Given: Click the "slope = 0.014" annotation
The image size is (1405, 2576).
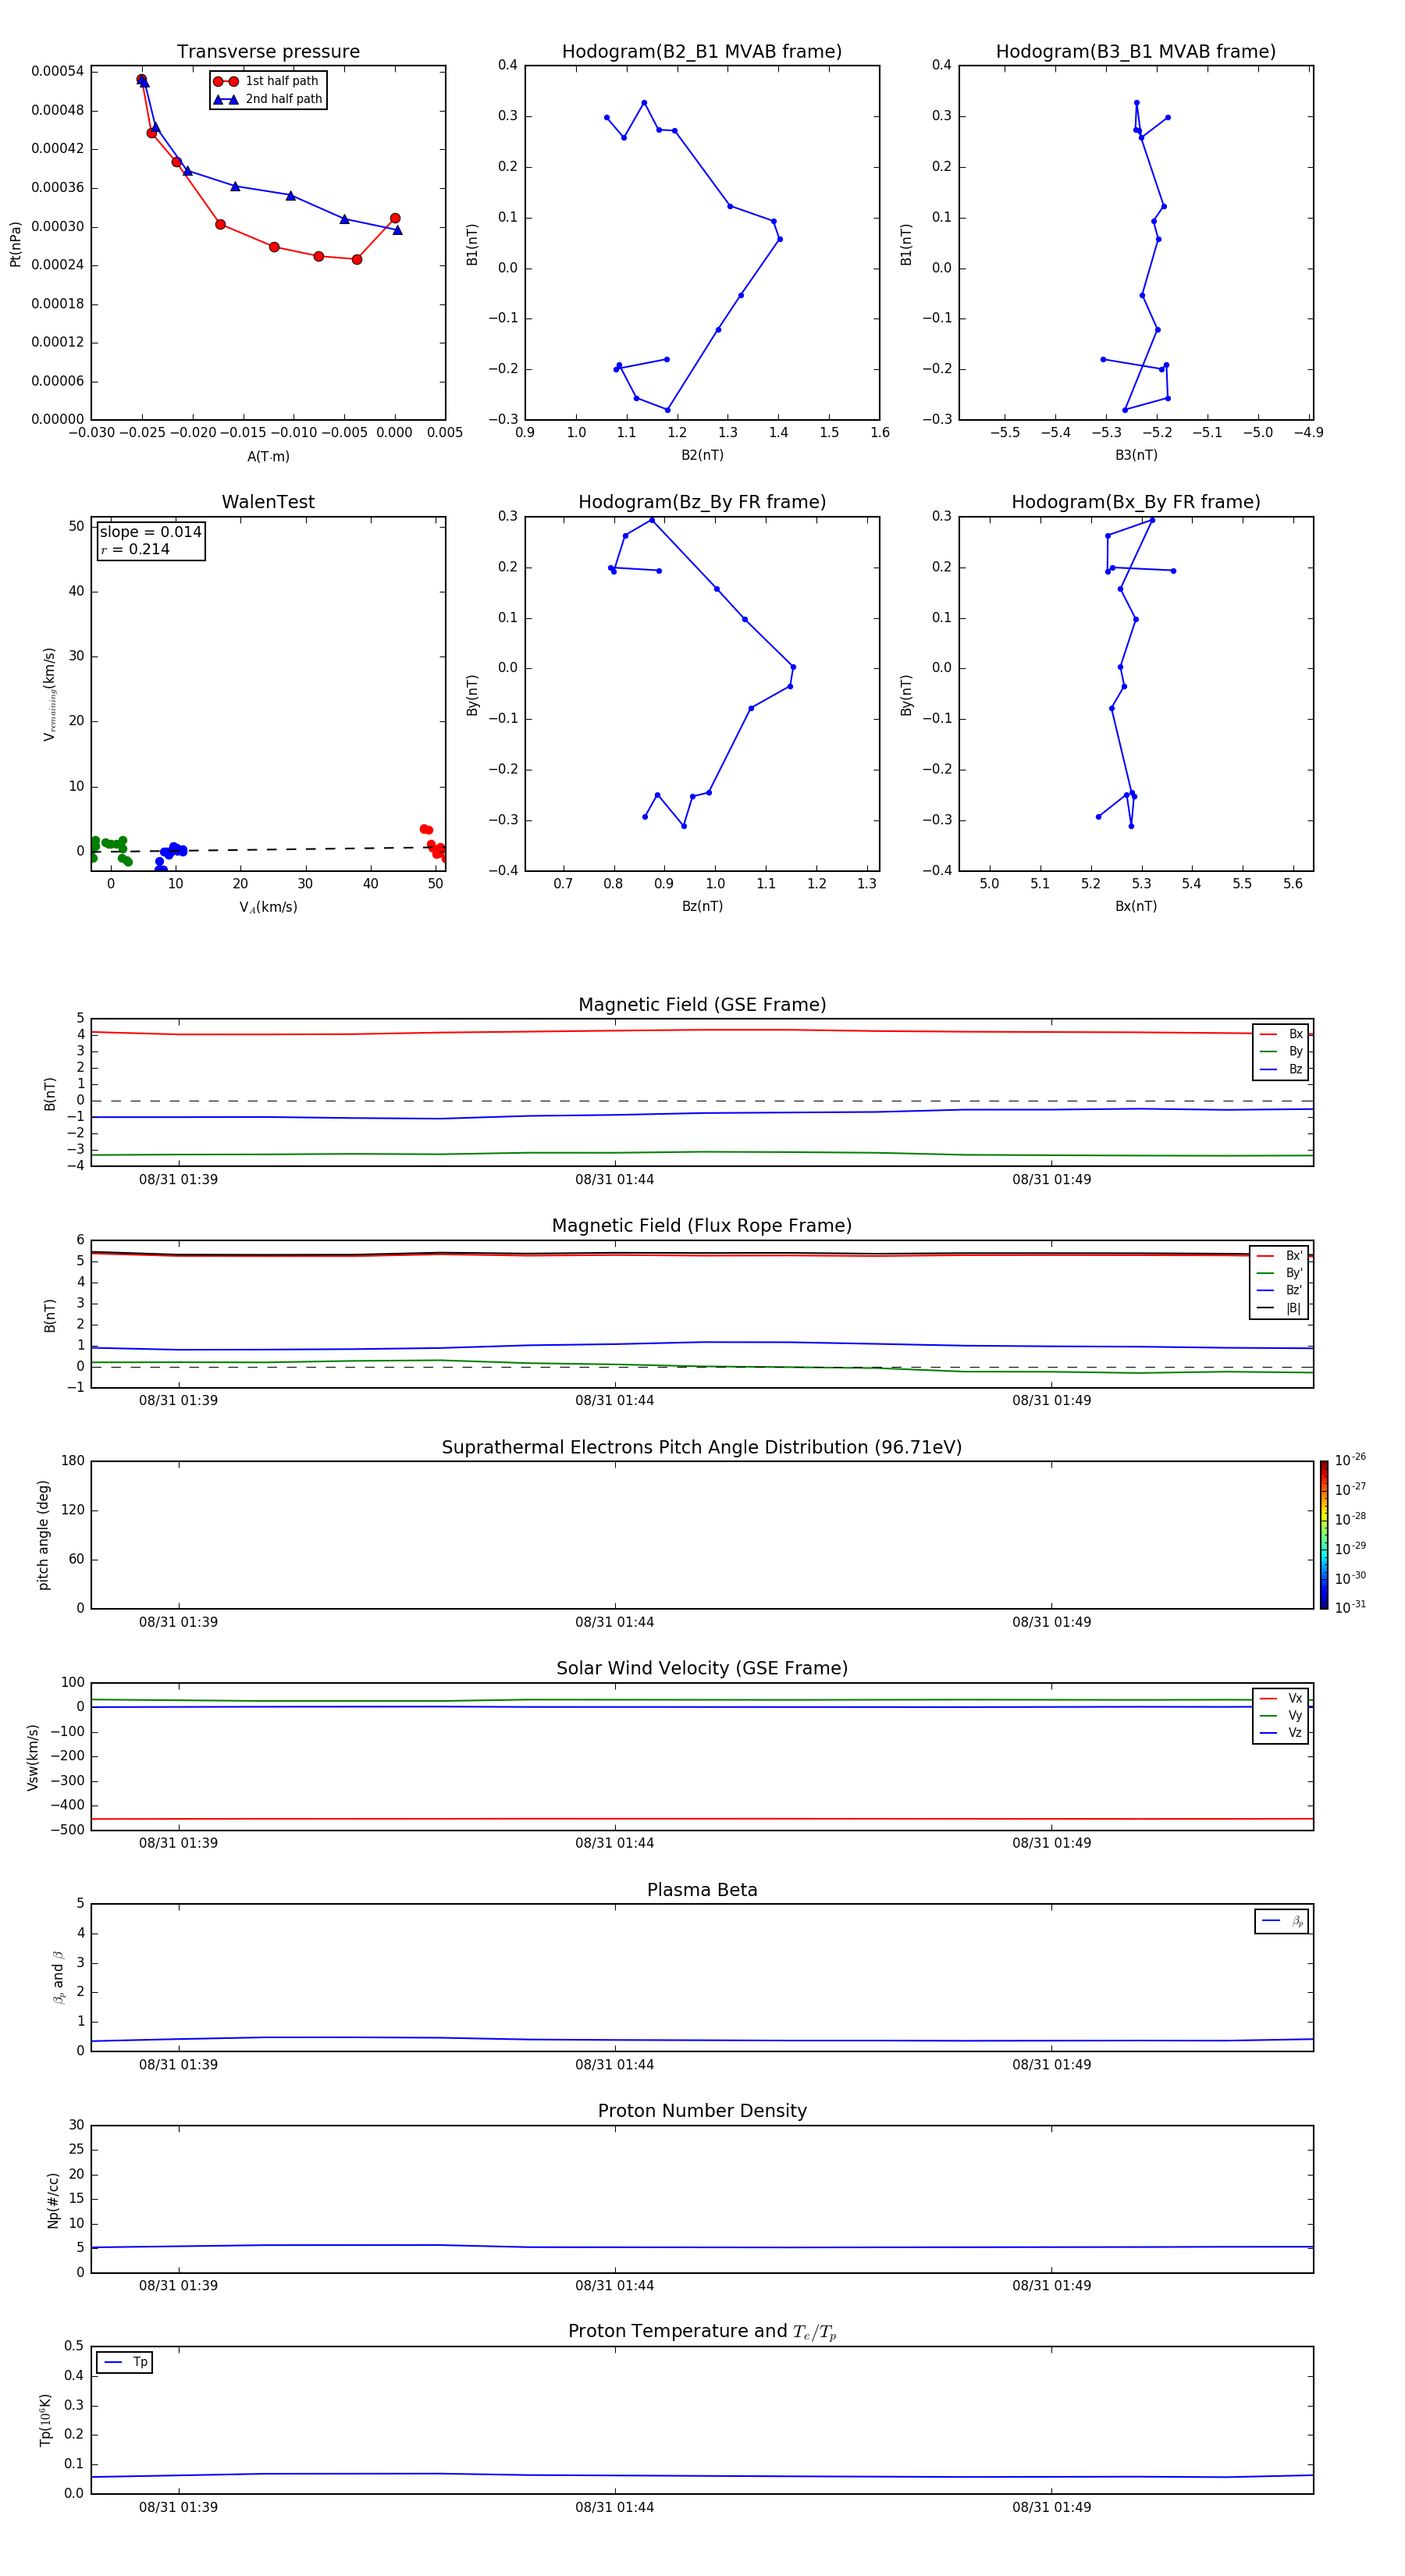Looking at the screenshot, I should (x=151, y=532).
